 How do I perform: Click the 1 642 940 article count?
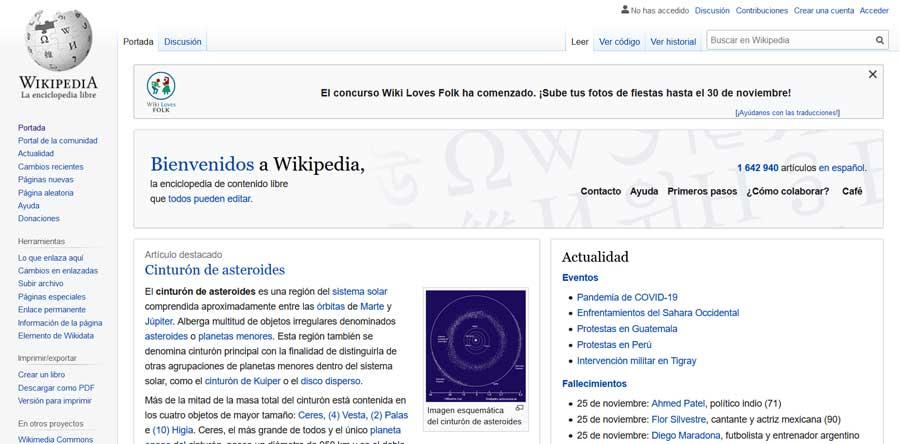click(758, 168)
